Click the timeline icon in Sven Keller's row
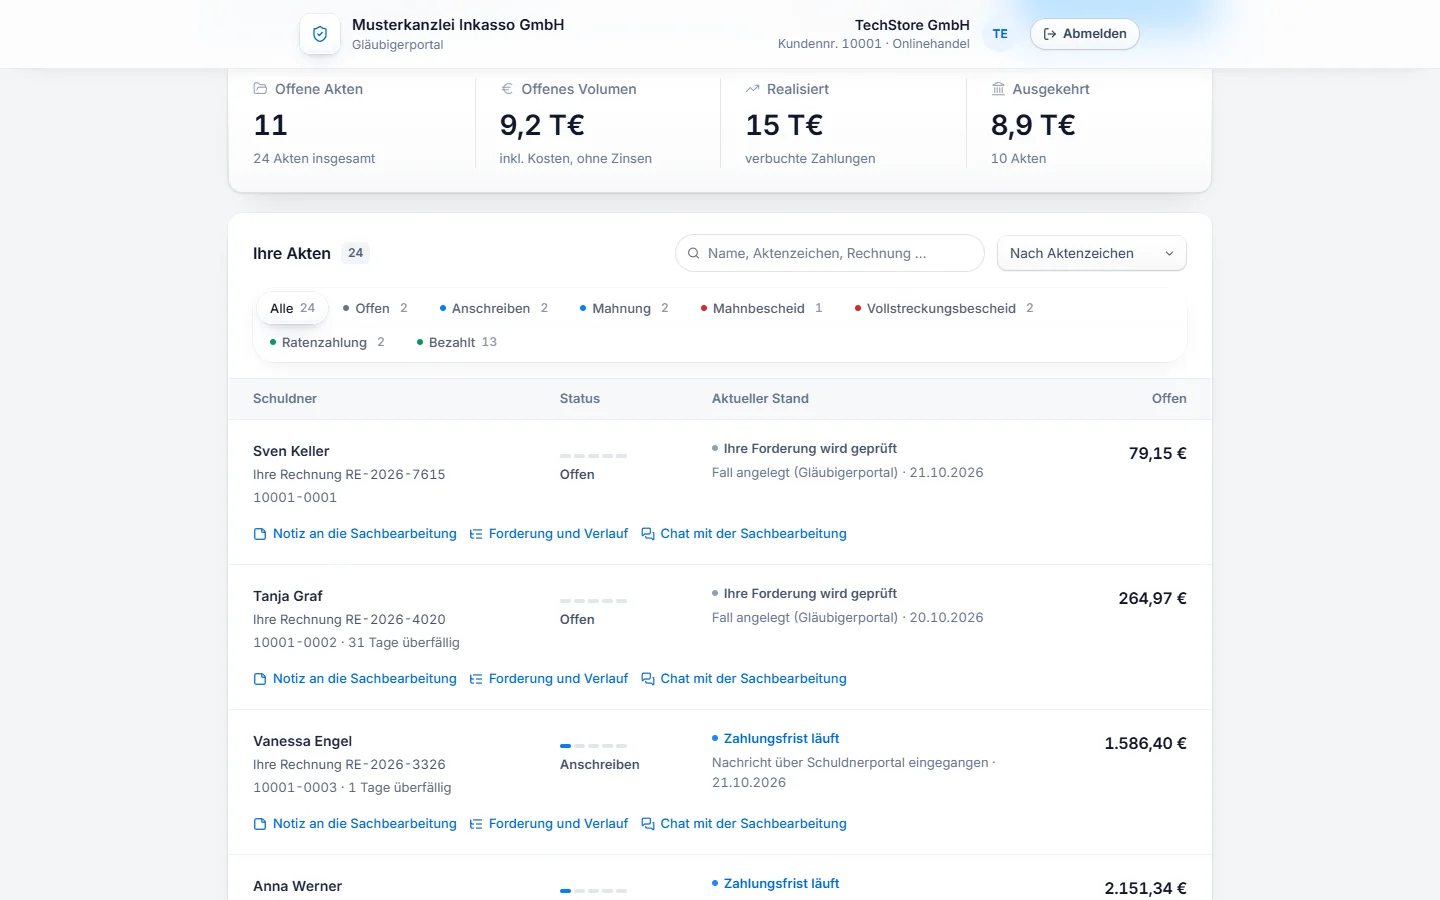Screen dimensions: 1440x900 [476, 534]
